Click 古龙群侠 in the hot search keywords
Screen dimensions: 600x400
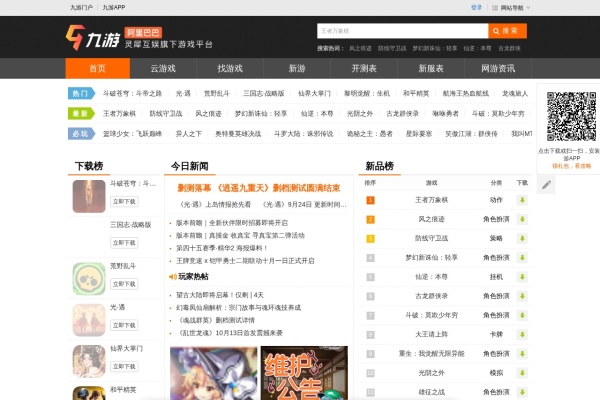pyautogui.click(x=509, y=48)
